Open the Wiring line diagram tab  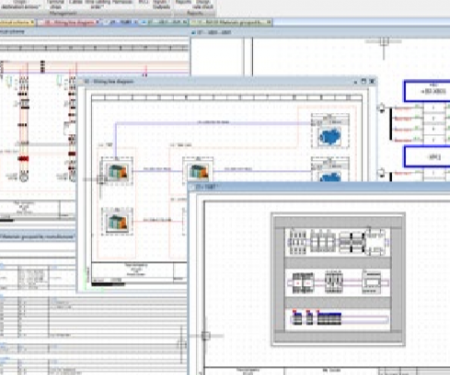(69, 22)
